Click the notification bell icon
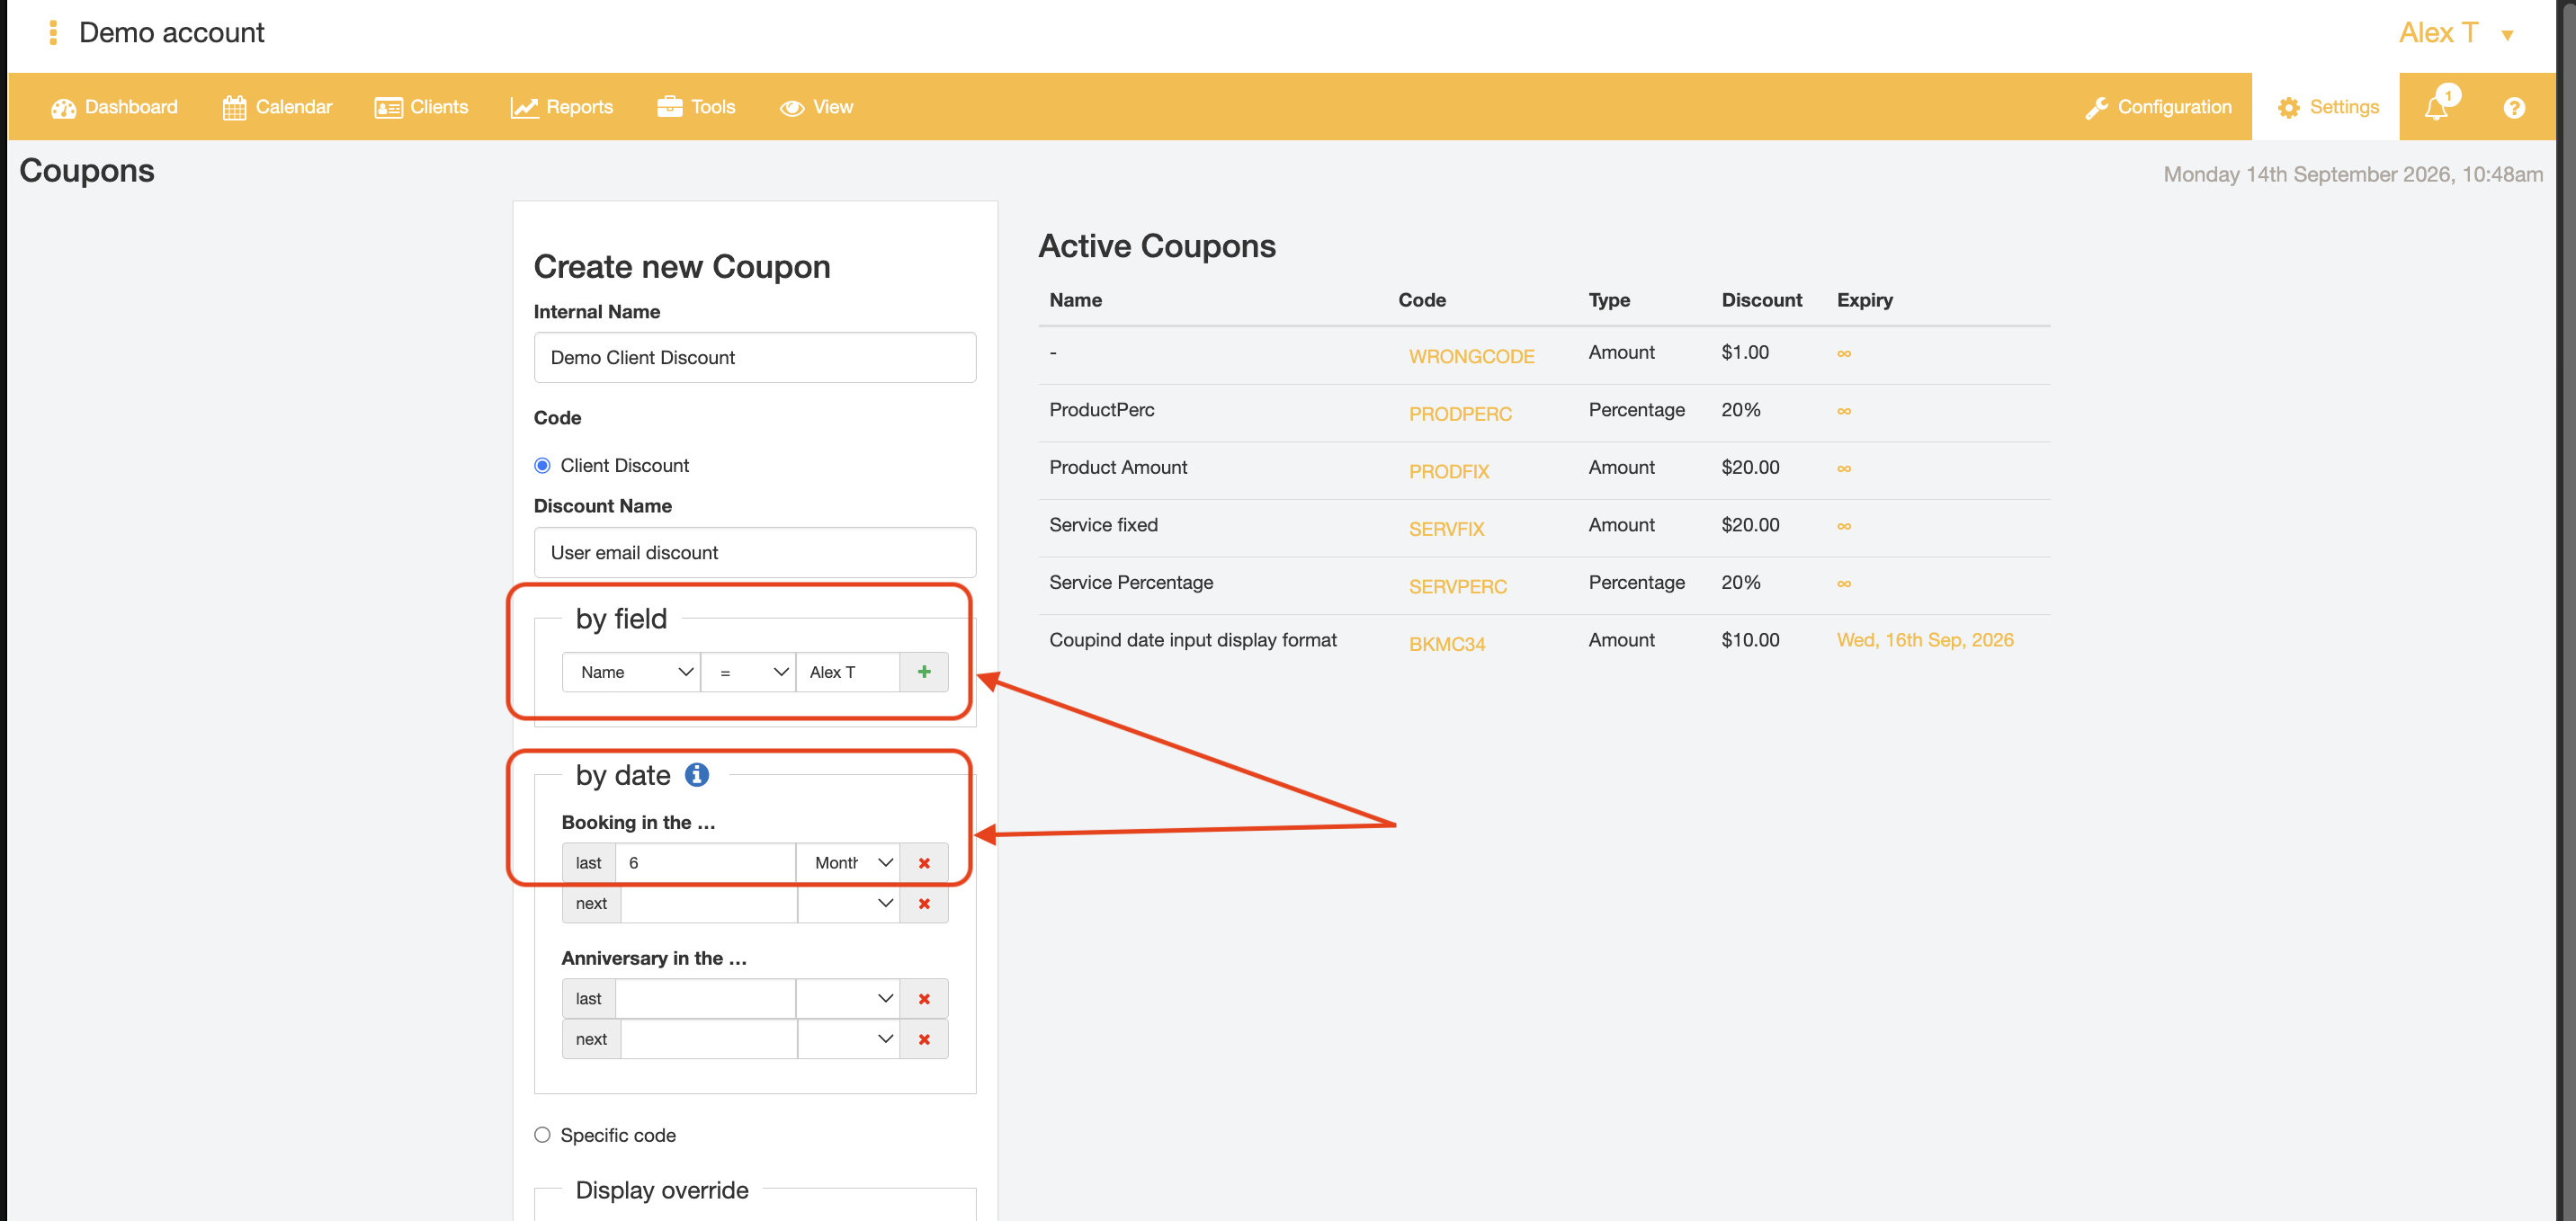Screen dimensions: 2576x1221 (x=2437, y=106)
